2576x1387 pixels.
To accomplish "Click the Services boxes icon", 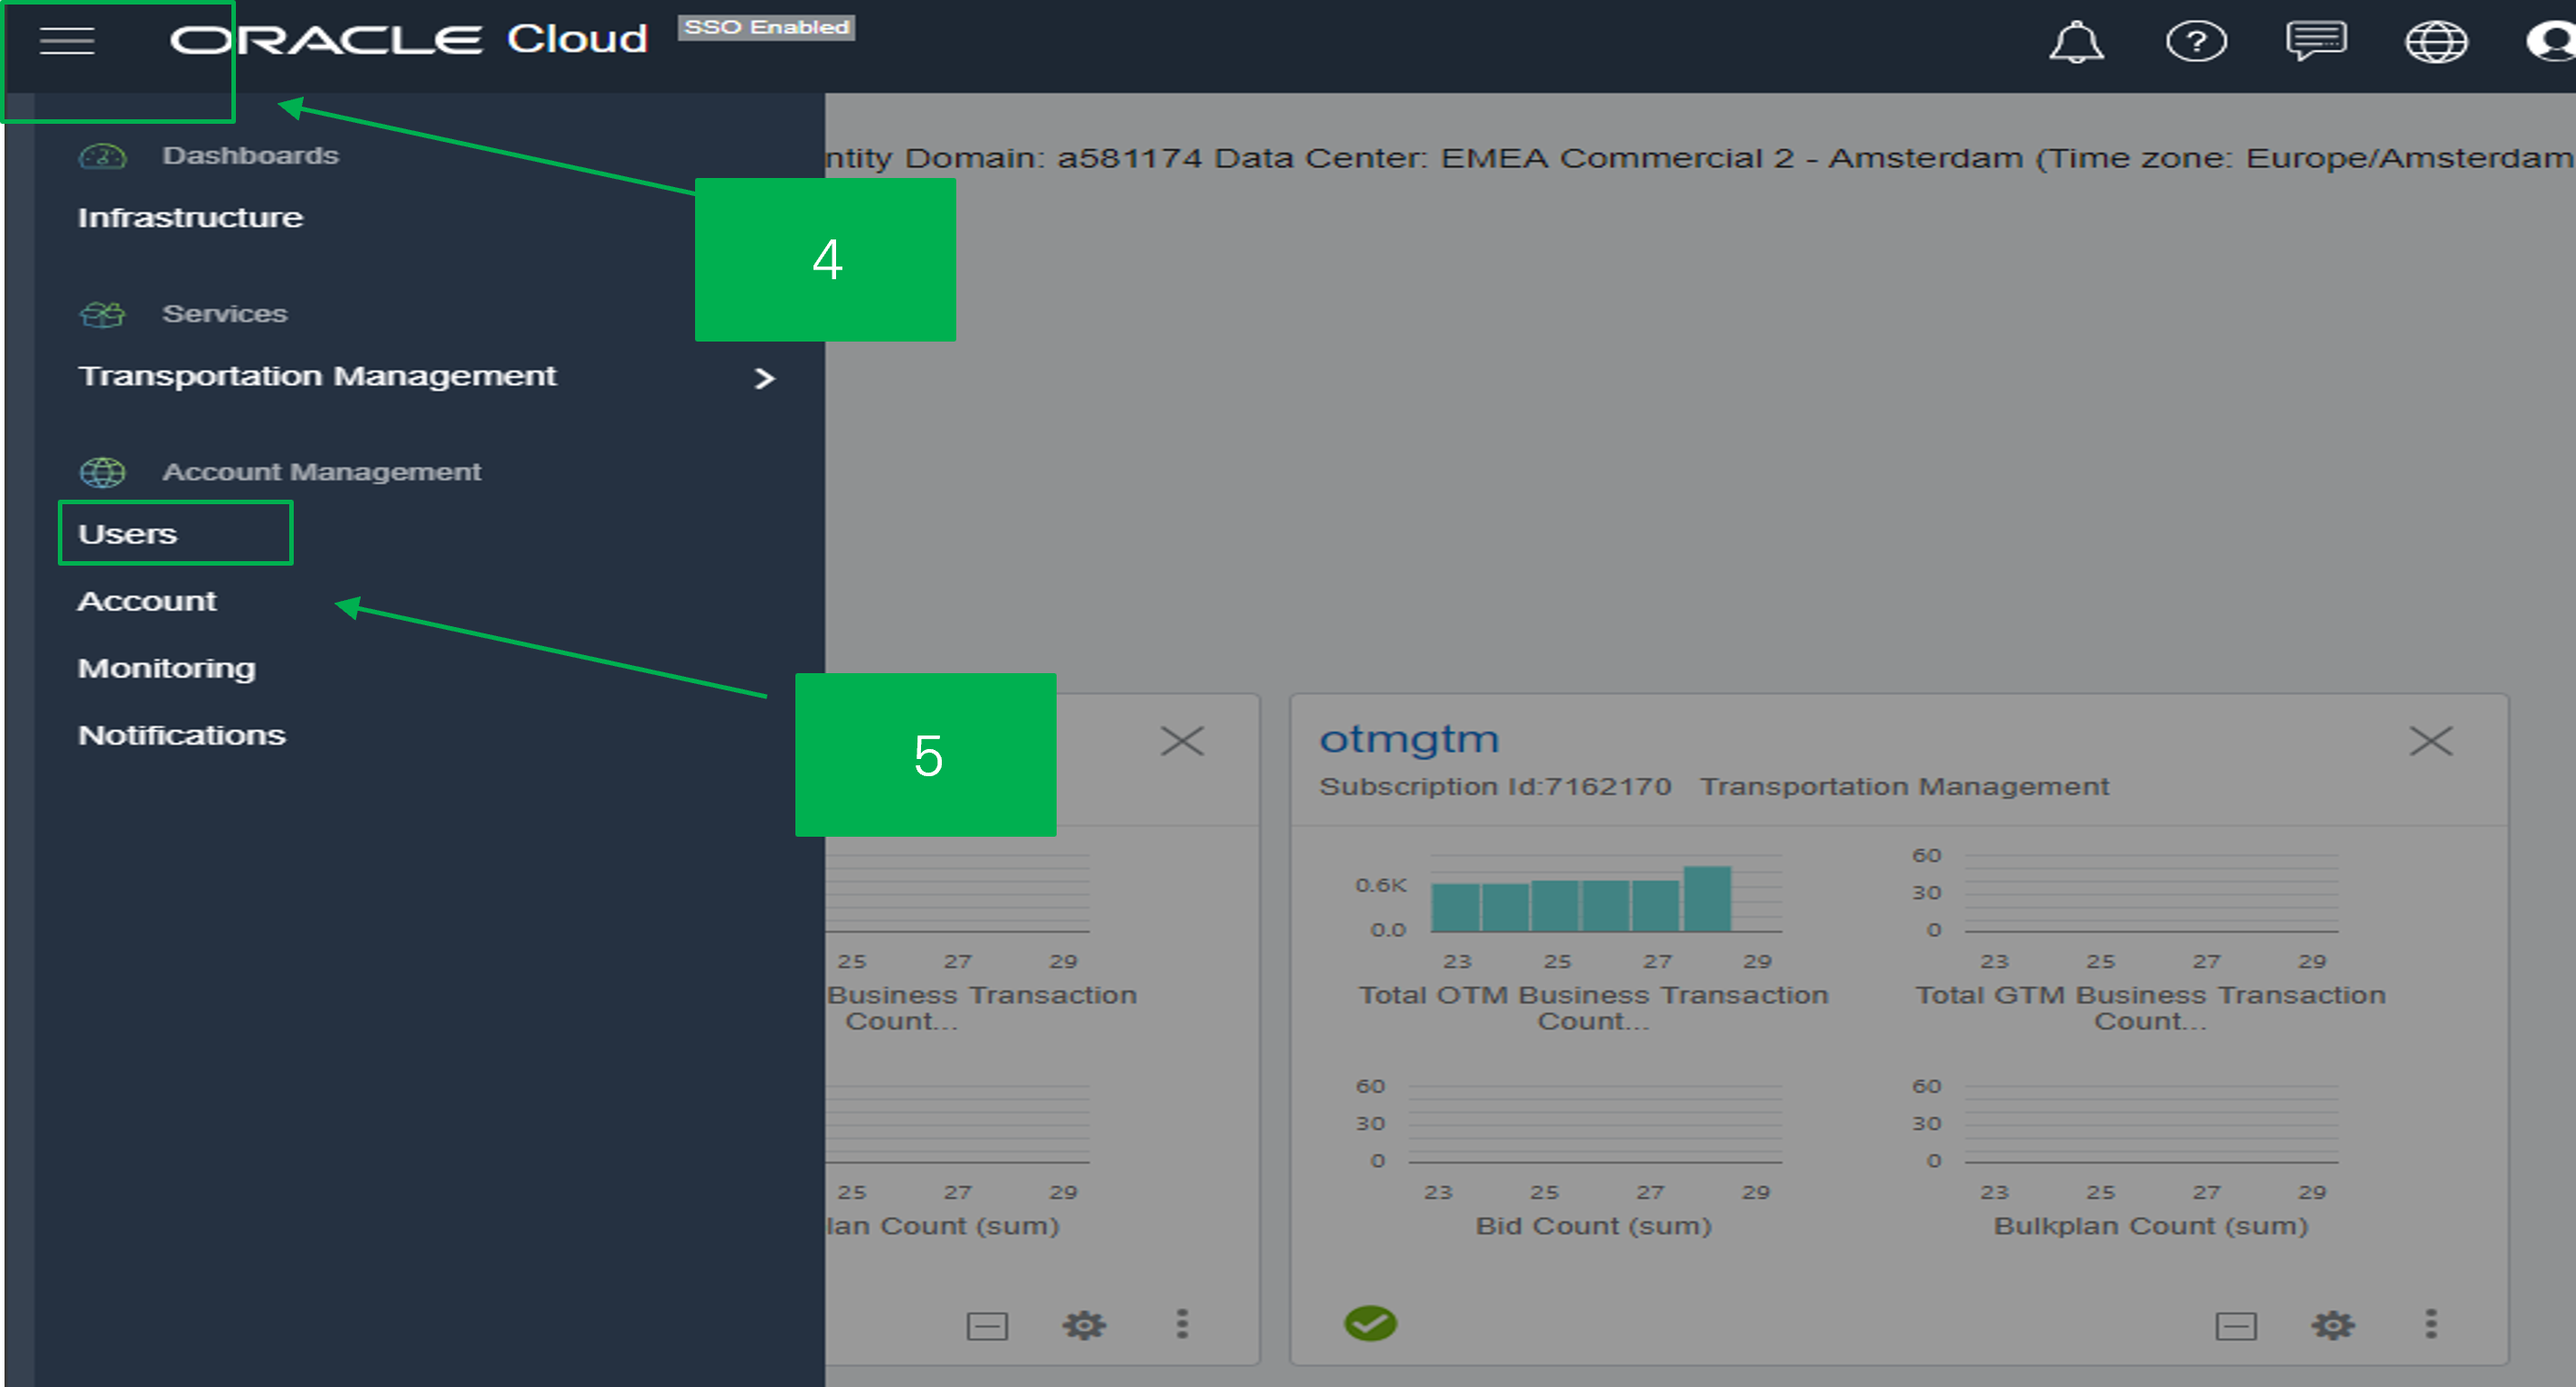I will click(x=103, y=315).
